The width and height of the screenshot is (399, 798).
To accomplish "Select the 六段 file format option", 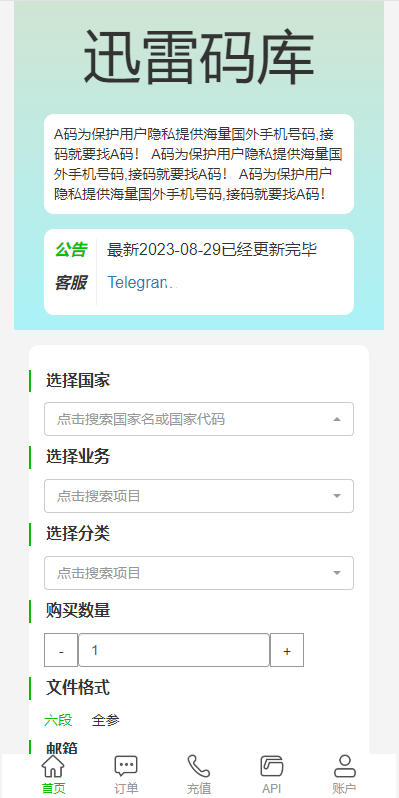I will [x=58, y=720].
